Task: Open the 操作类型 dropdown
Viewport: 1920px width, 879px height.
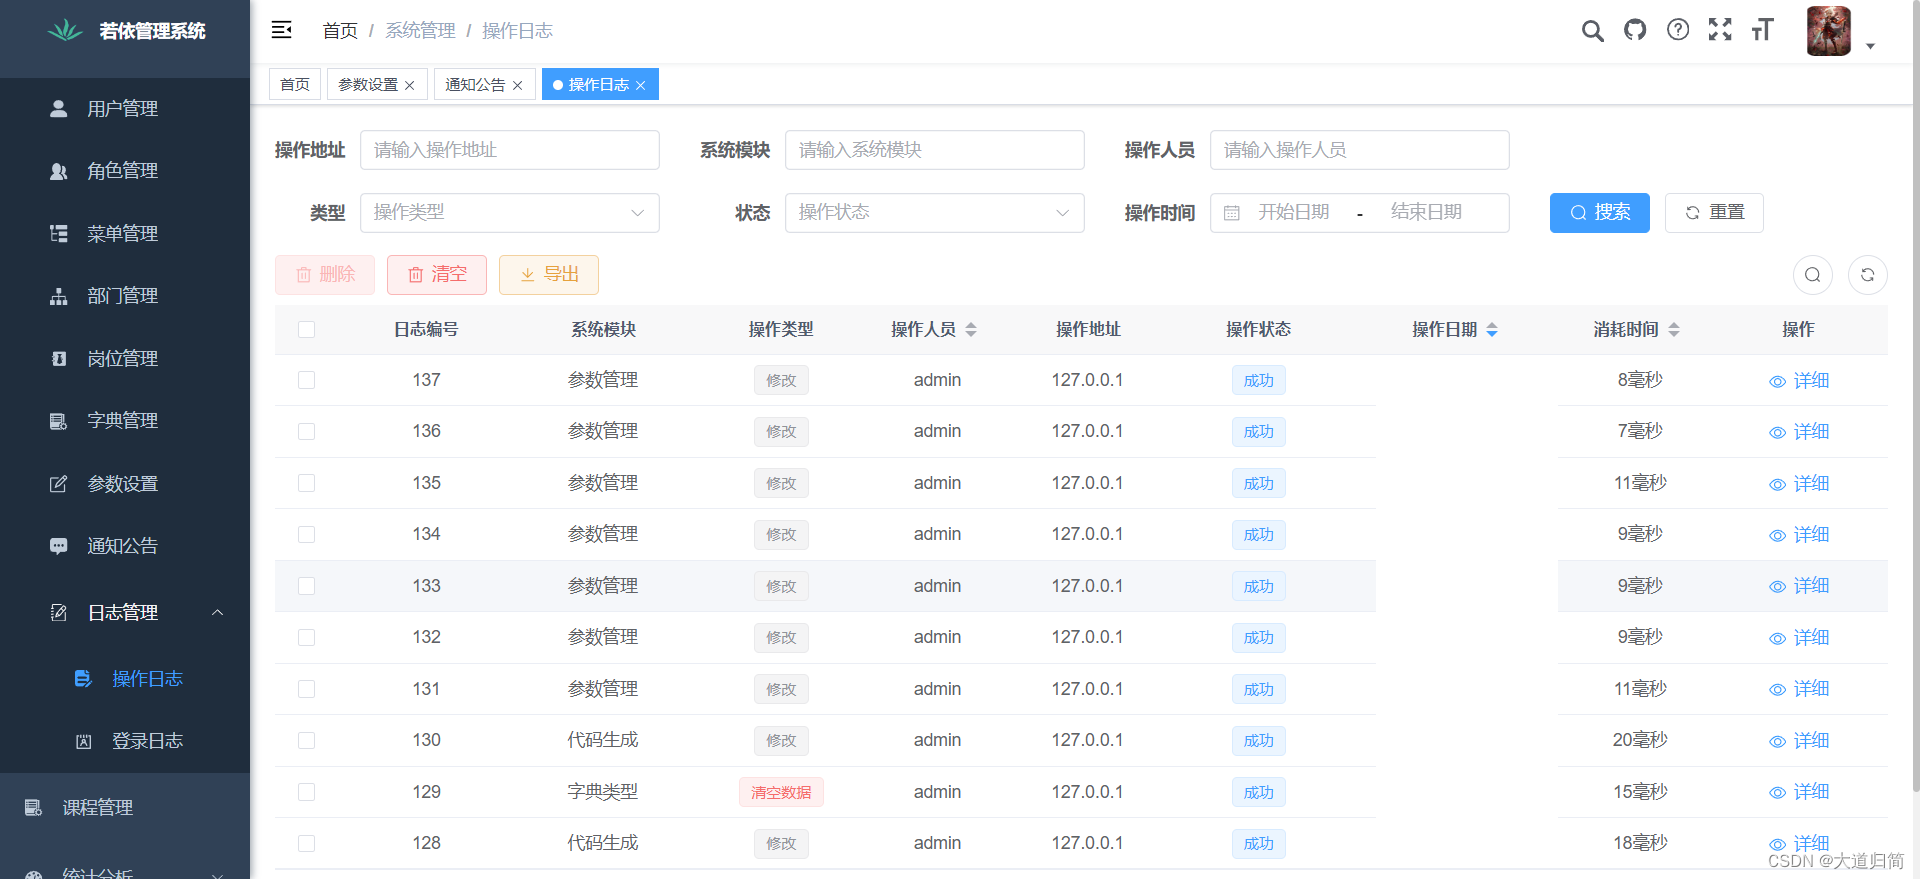Action: coord(510,213)
